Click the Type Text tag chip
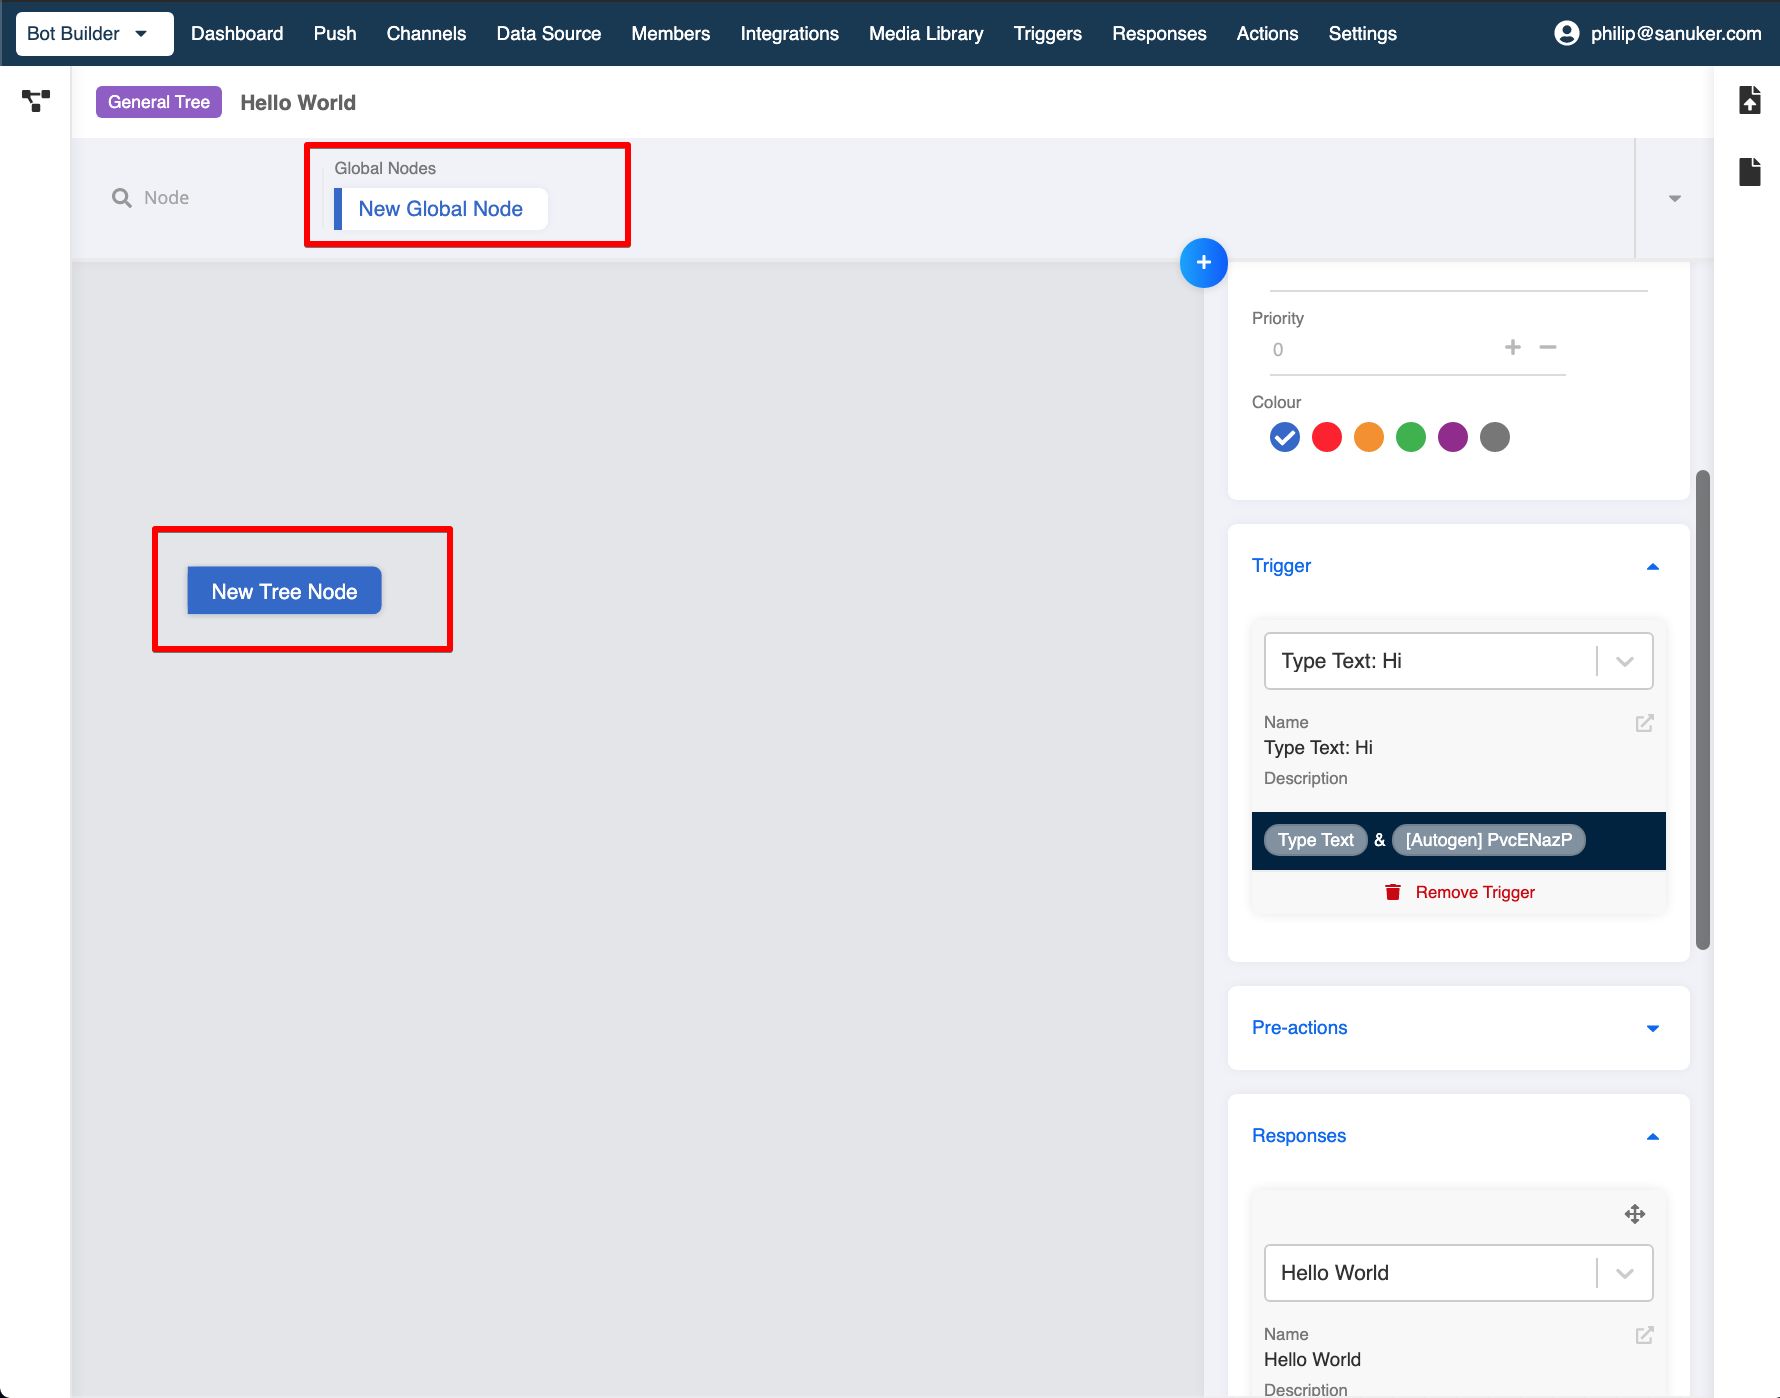Viewport: 1780px width, 1398px height. click(1316, 840)
